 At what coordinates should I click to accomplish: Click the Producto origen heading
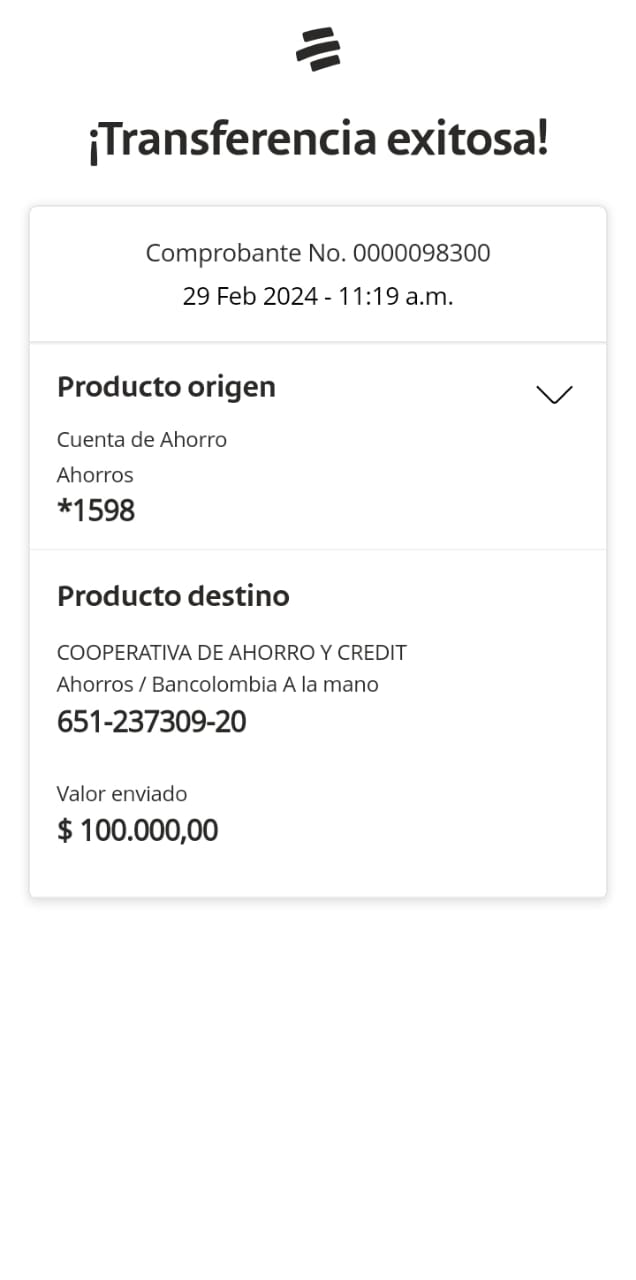[x=166, y=387]
